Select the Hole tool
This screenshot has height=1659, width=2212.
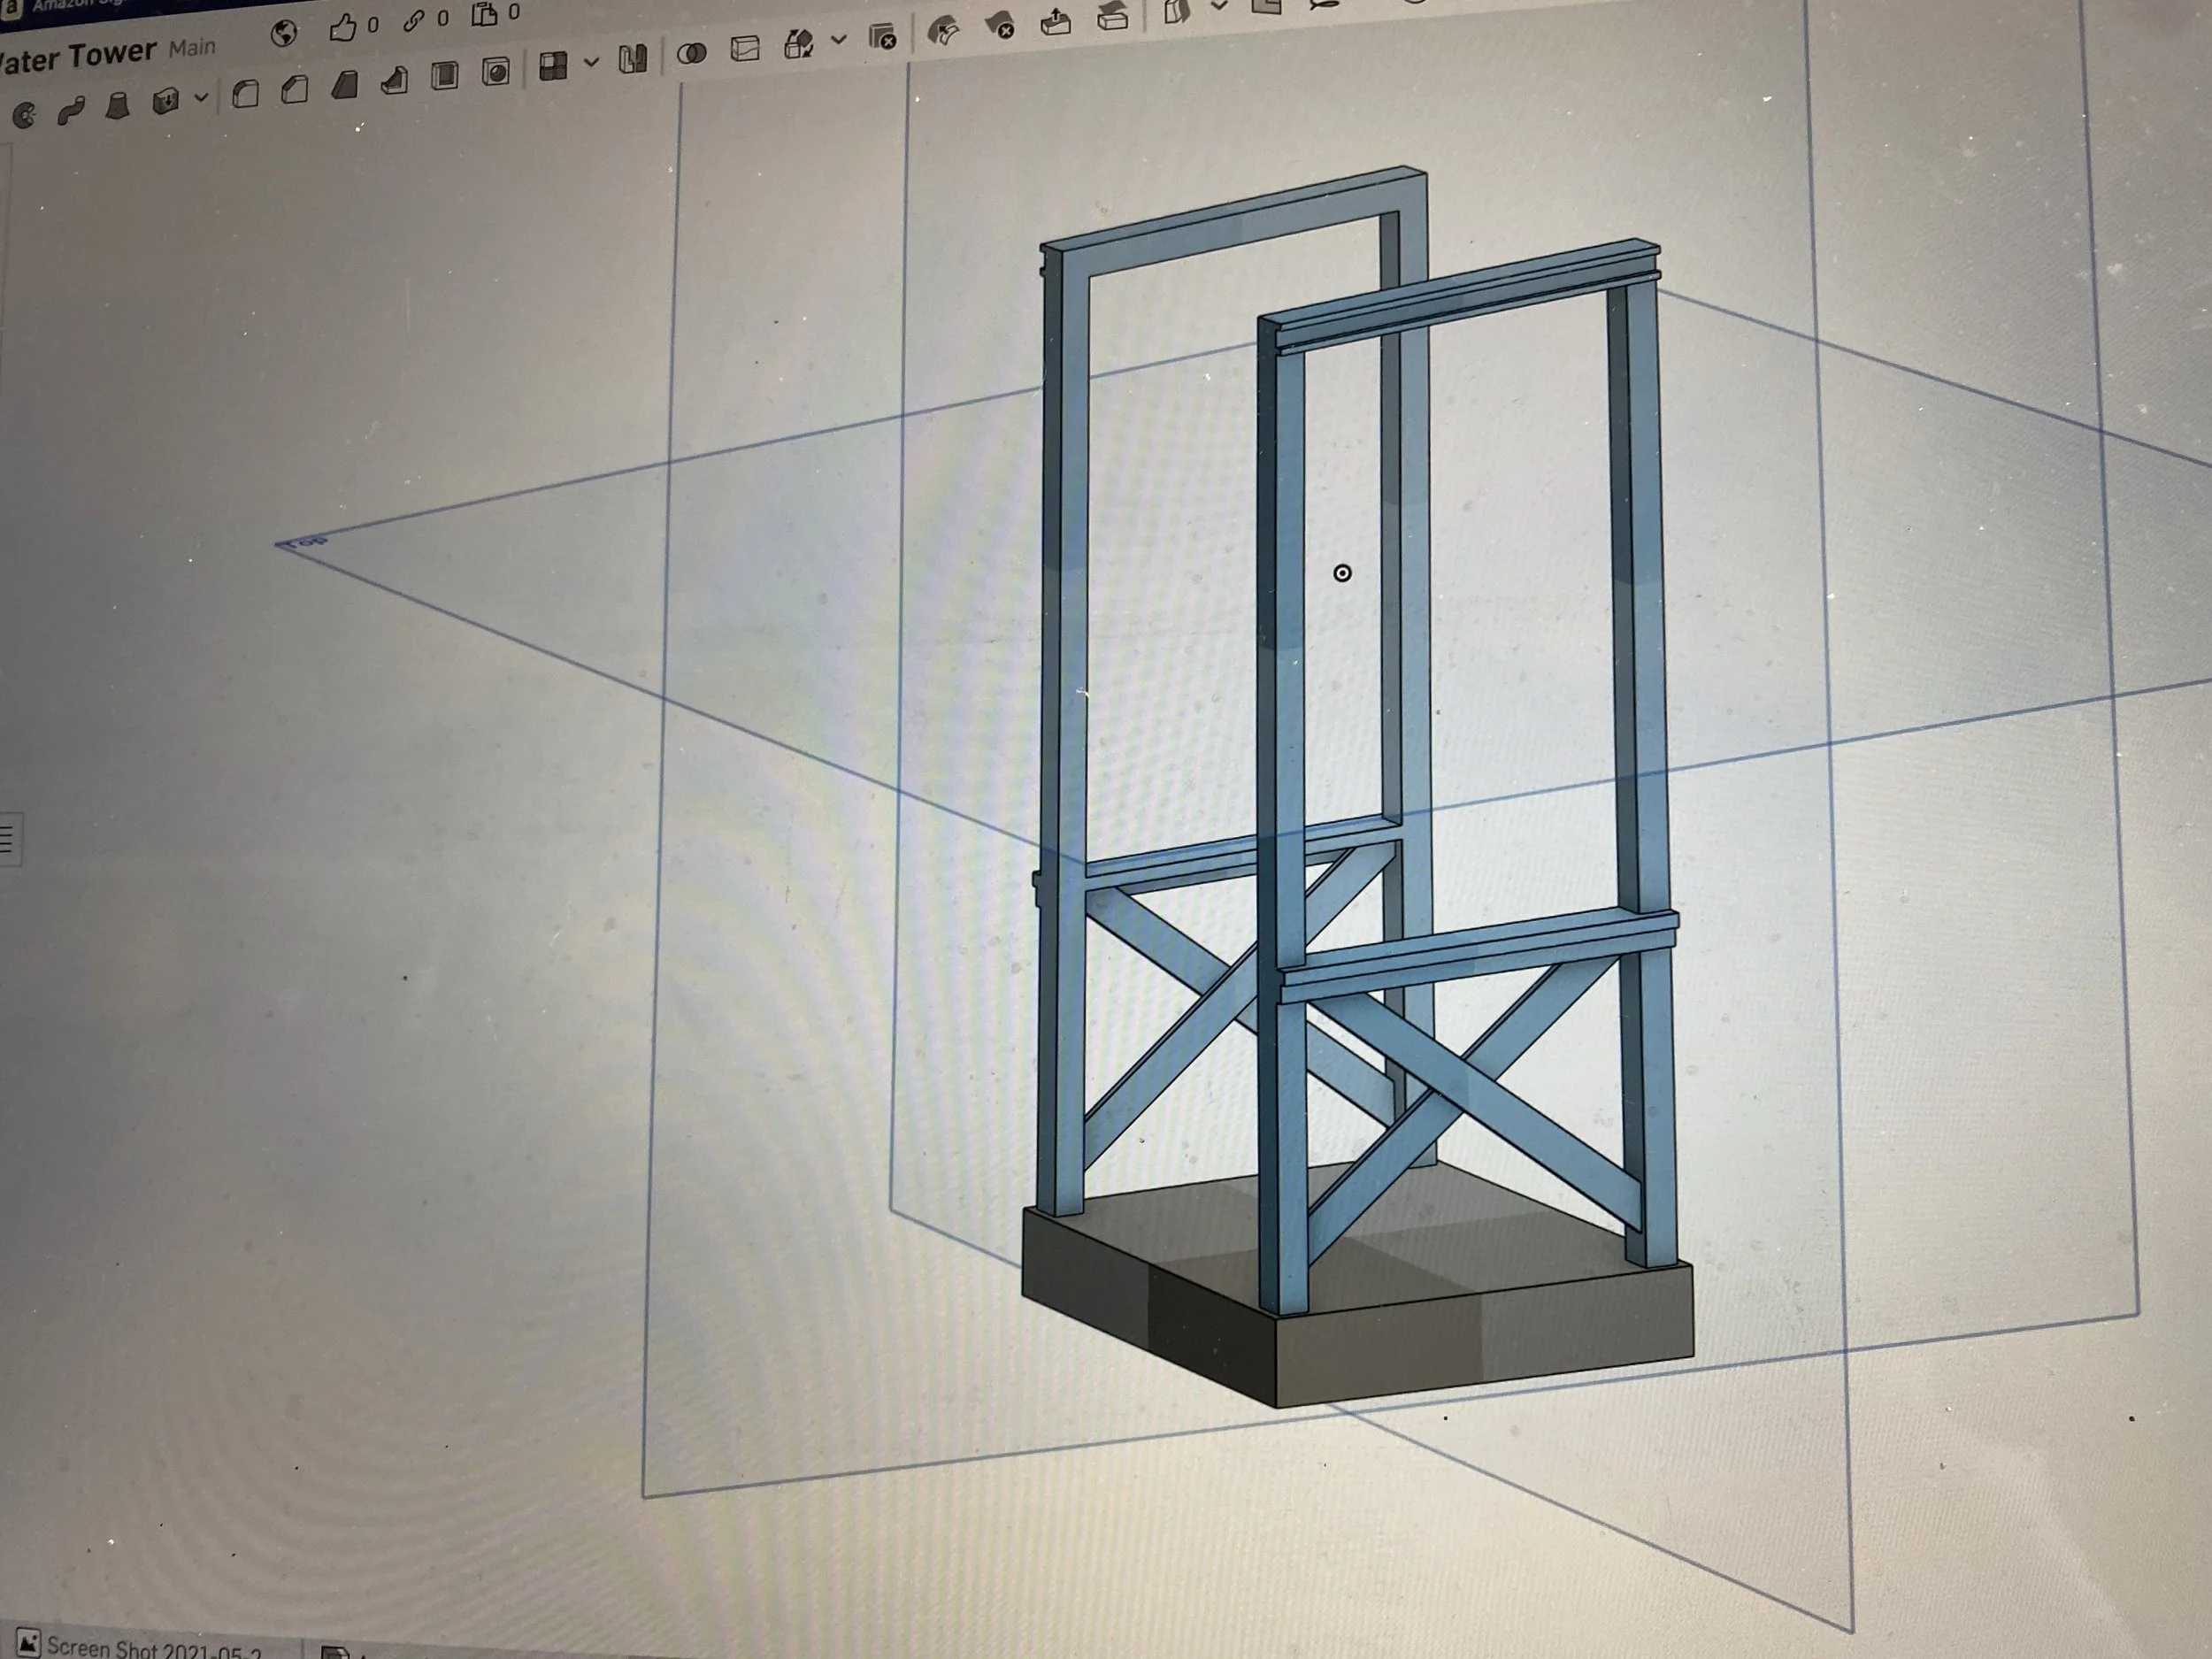(x=496, y=71)
